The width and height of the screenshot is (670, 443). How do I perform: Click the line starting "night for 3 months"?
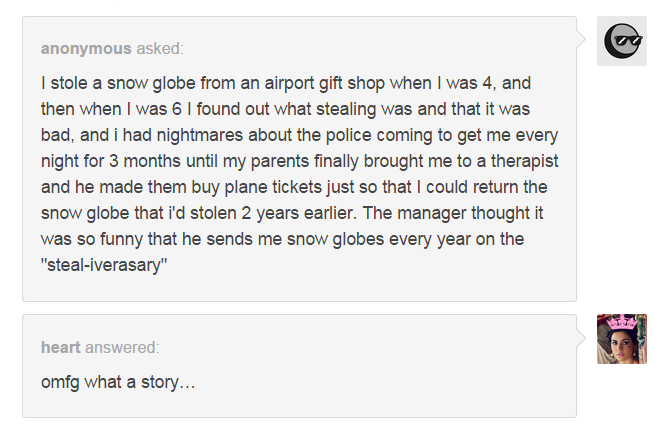[299, 160]
